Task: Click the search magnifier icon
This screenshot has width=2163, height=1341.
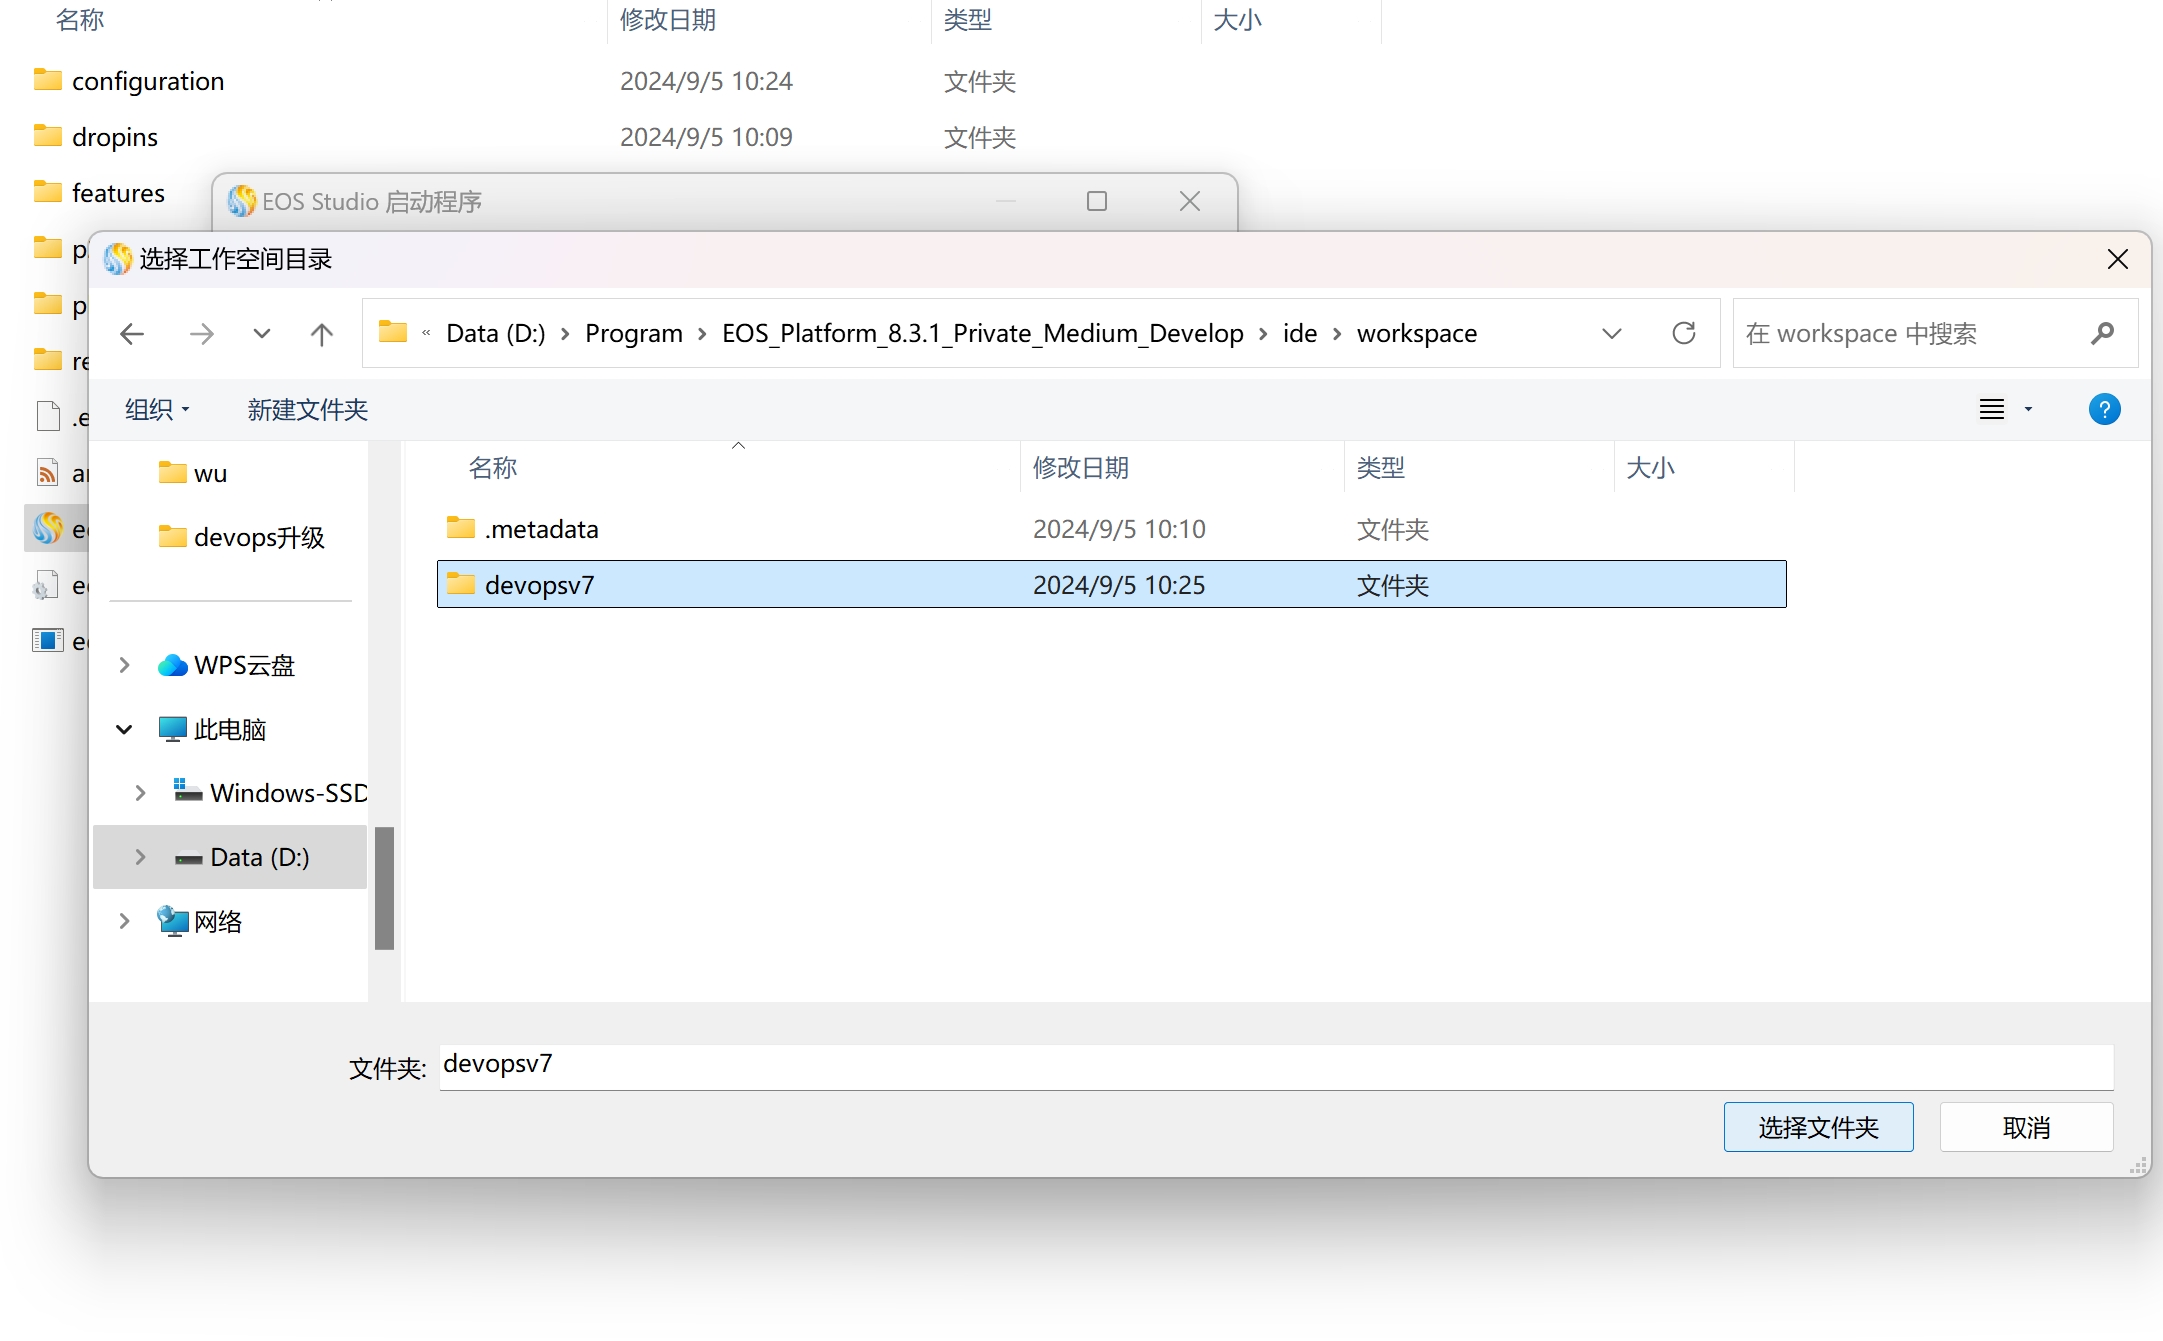Action: [2102, 333]
